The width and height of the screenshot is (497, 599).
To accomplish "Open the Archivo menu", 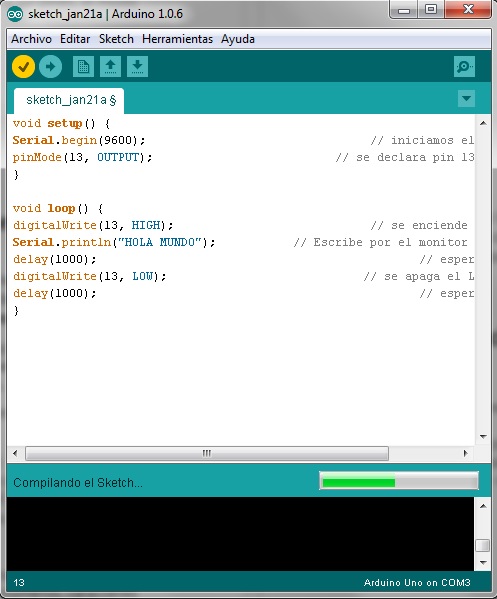I will [31, 39].
